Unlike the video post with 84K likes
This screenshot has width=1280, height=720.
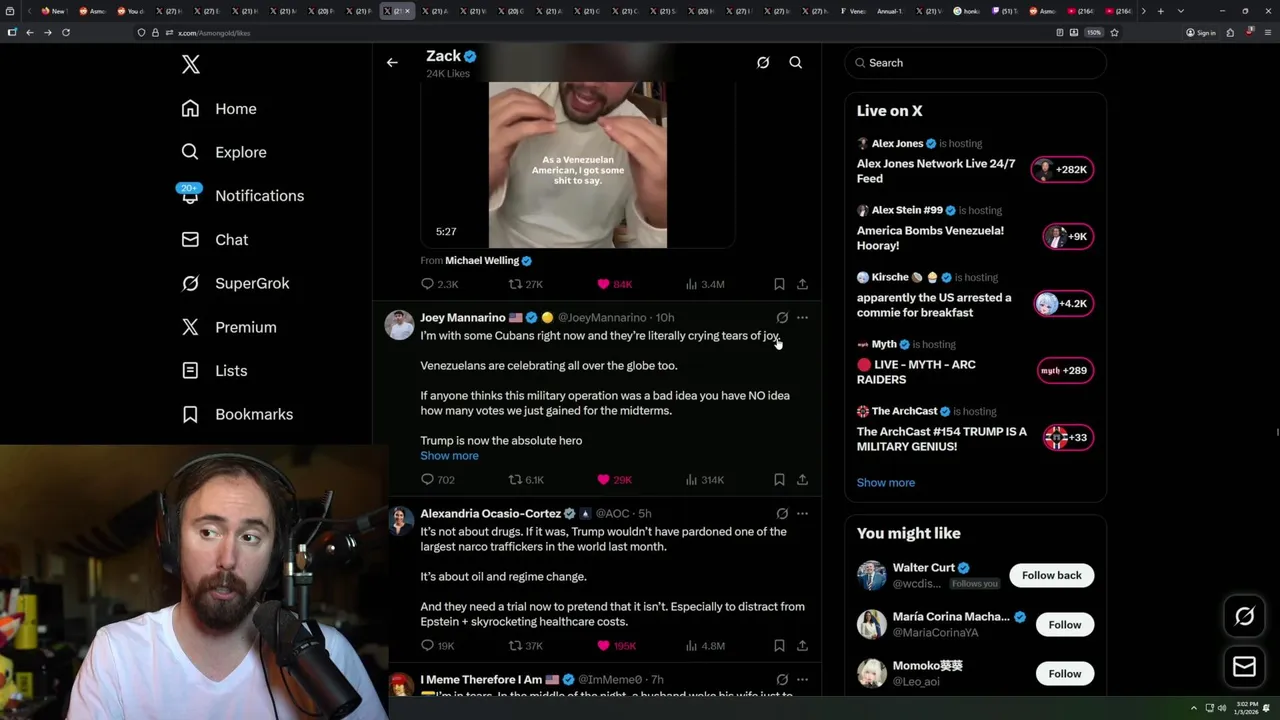click(x=614, y=284)
